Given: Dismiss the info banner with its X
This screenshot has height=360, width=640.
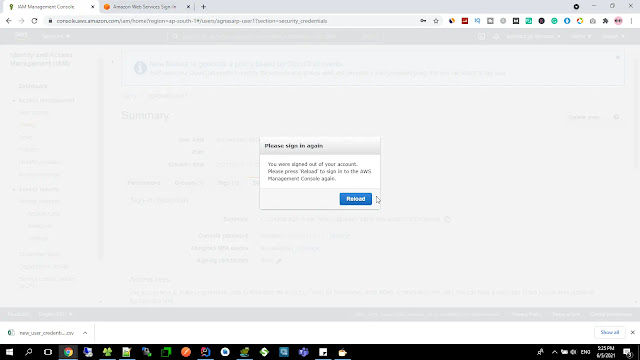Looking at the screenshot, I should (x=618, y=58).
